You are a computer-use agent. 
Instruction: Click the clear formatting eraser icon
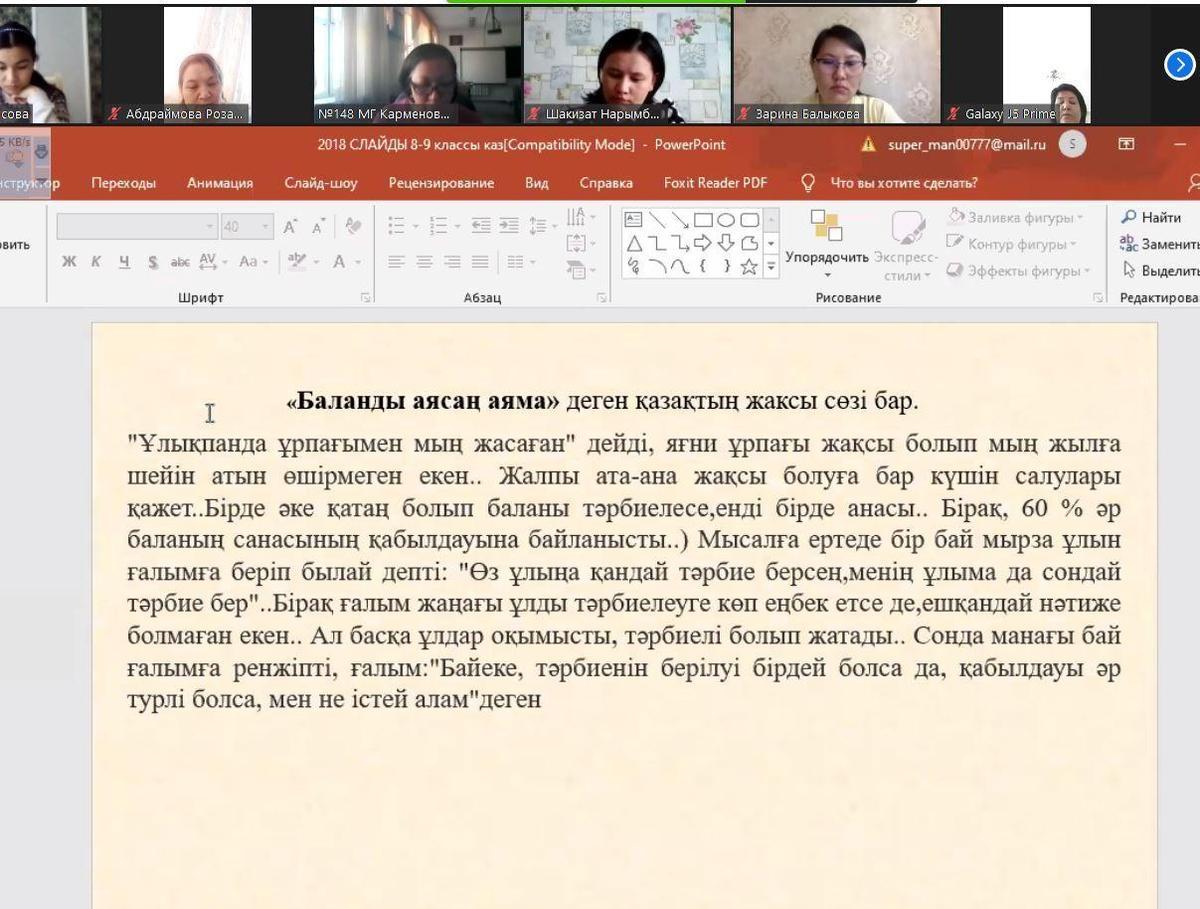click(x=352, y=227)
